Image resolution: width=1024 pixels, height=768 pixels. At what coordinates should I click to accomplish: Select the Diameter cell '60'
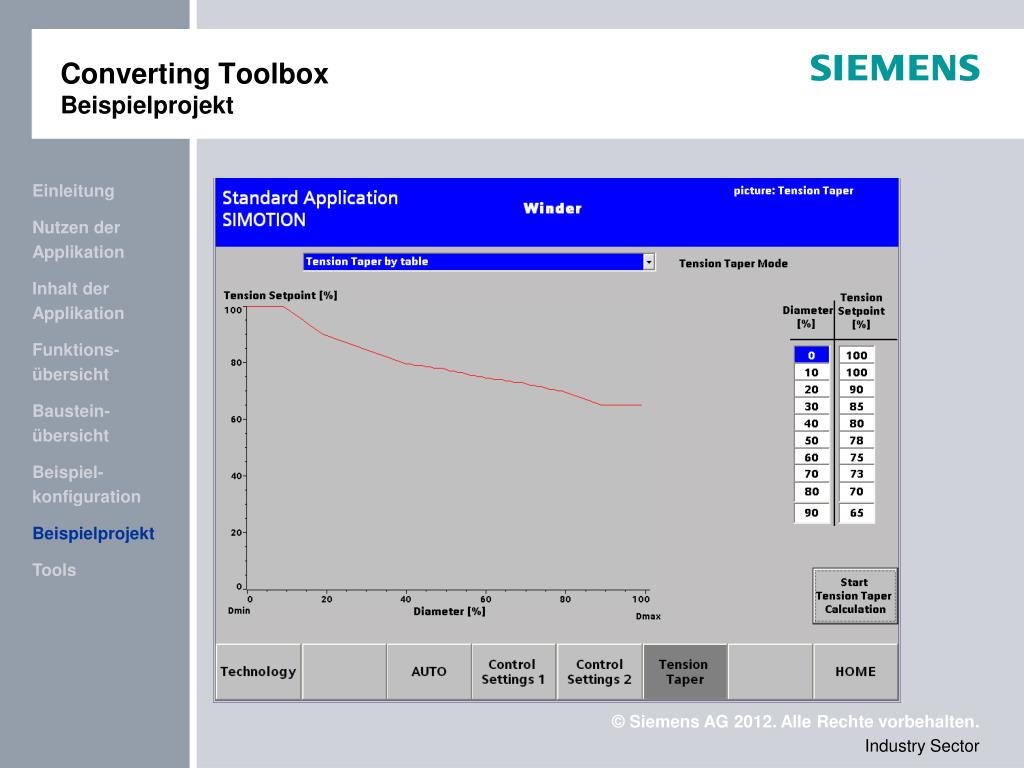(x=811, y=457)
